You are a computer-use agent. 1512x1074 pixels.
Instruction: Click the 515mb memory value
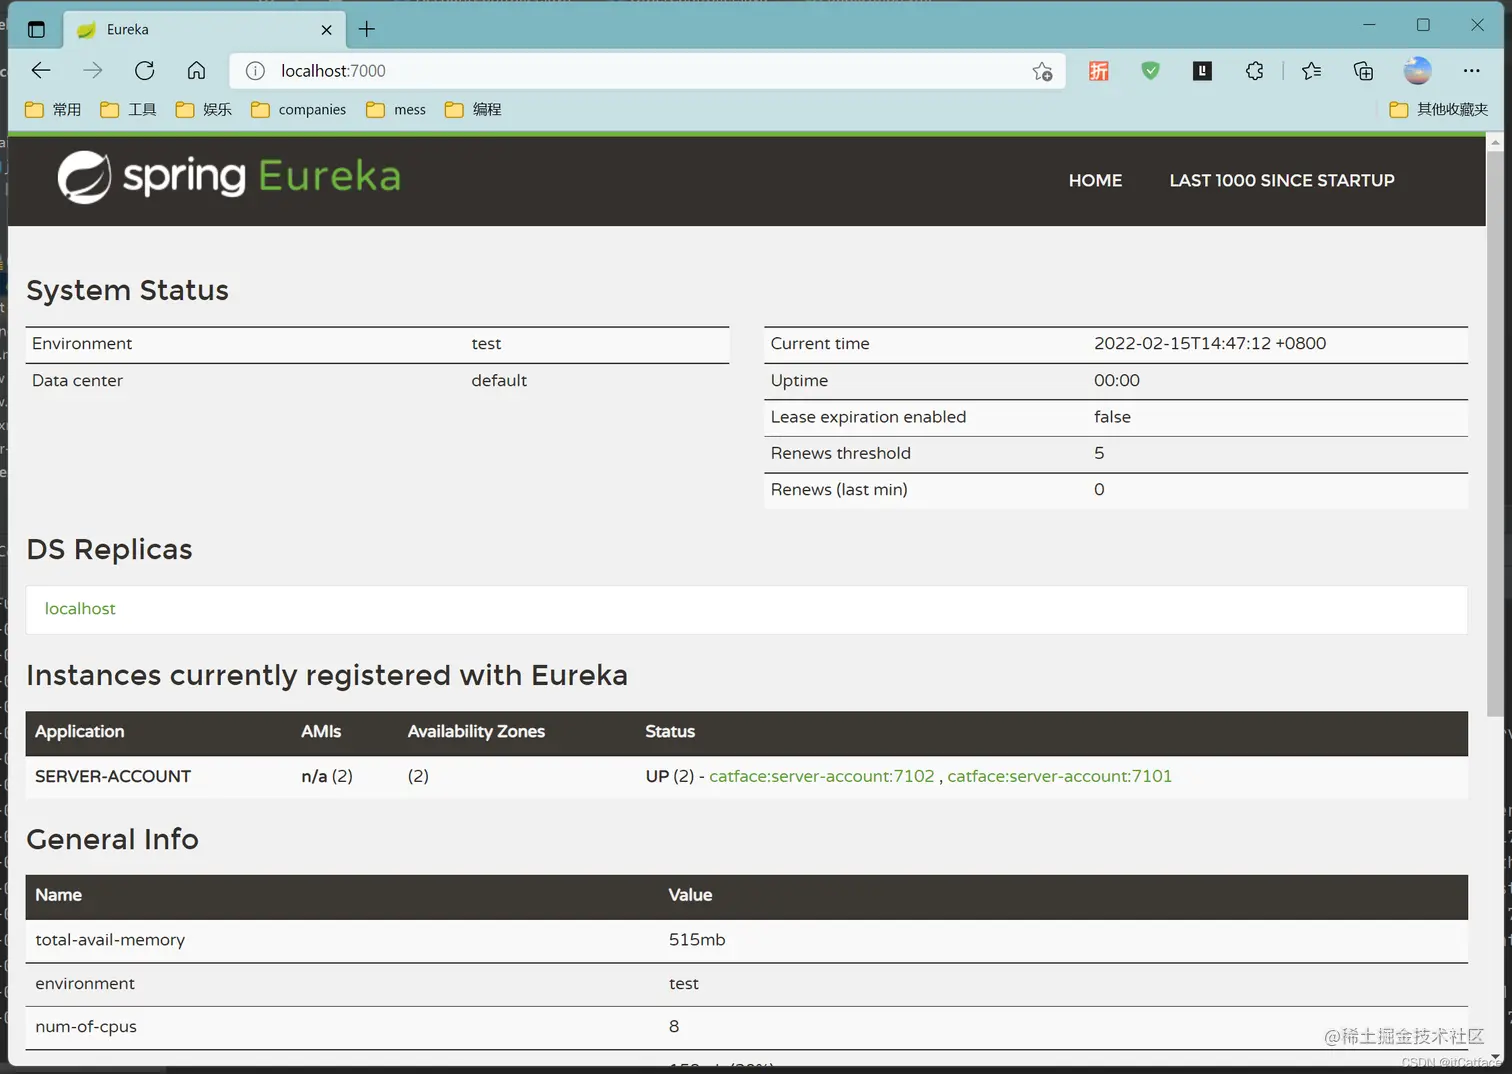(x=697, y=939)
